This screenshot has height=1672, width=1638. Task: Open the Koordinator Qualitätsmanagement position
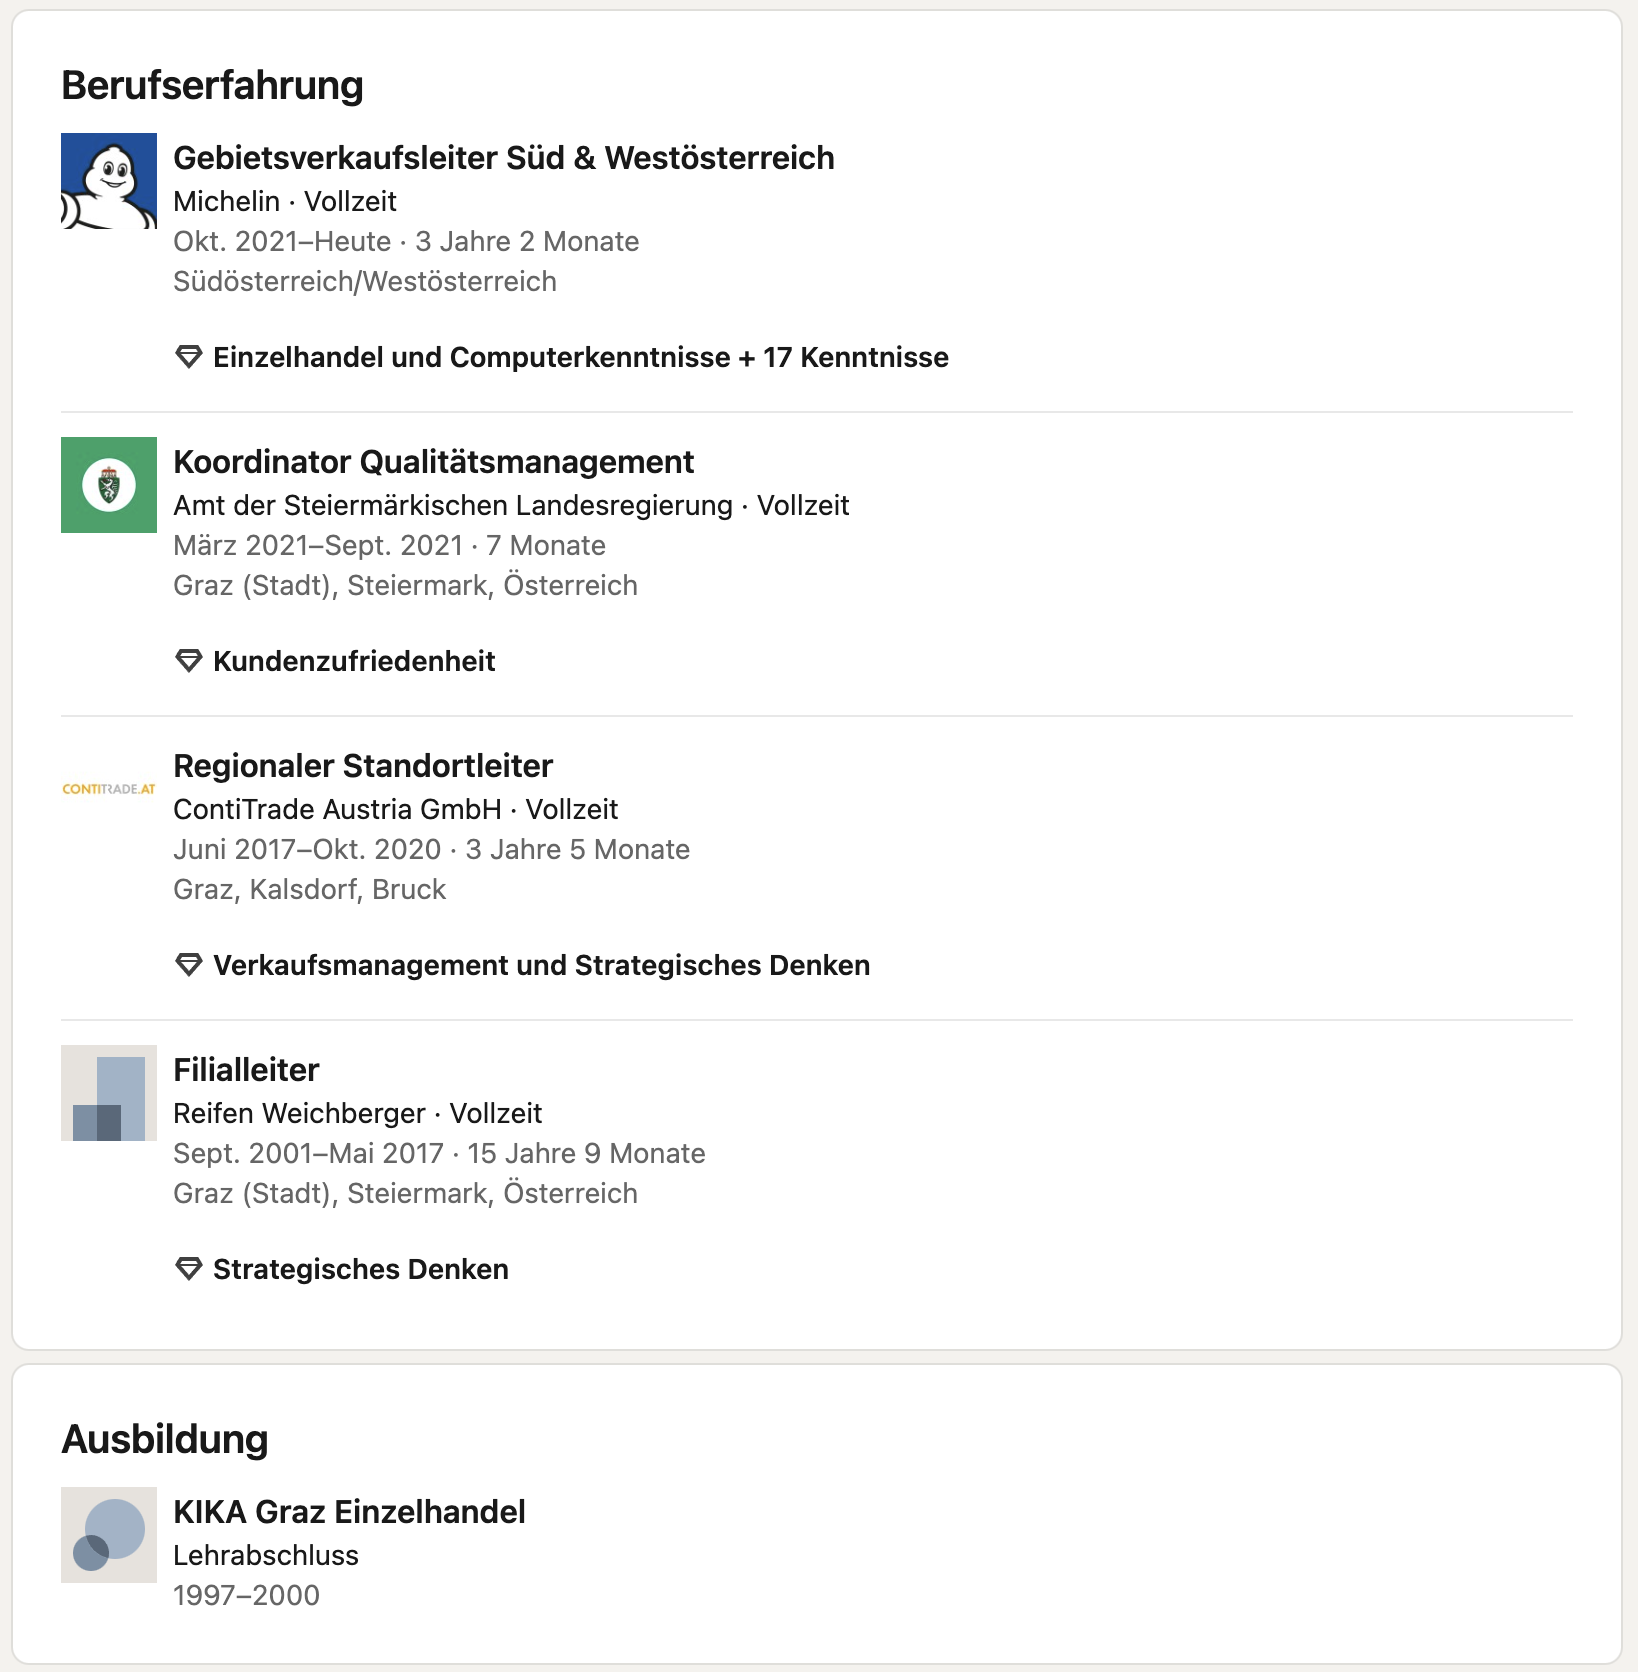tap(434, 462)
